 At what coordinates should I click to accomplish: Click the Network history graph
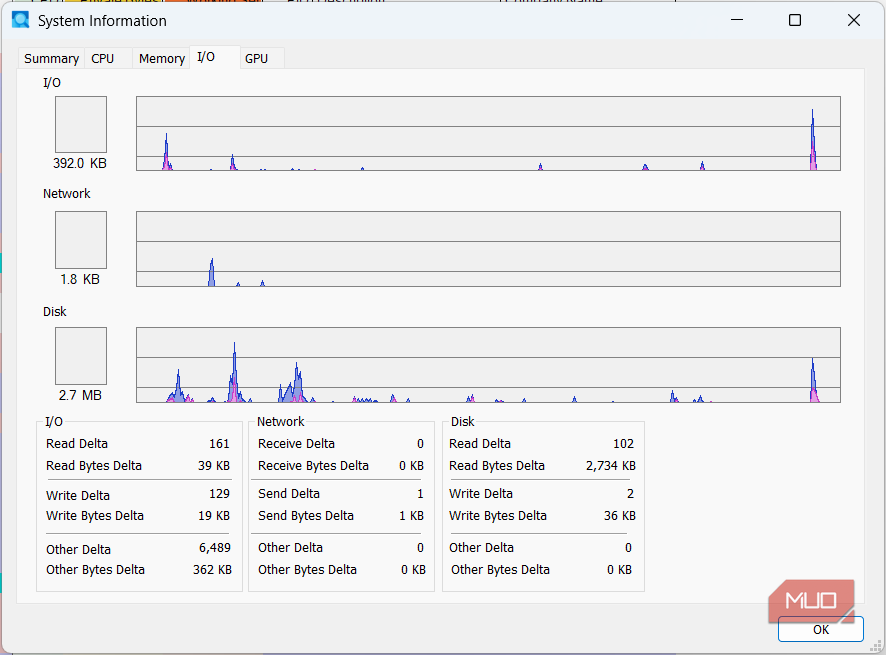pos(488,249)
